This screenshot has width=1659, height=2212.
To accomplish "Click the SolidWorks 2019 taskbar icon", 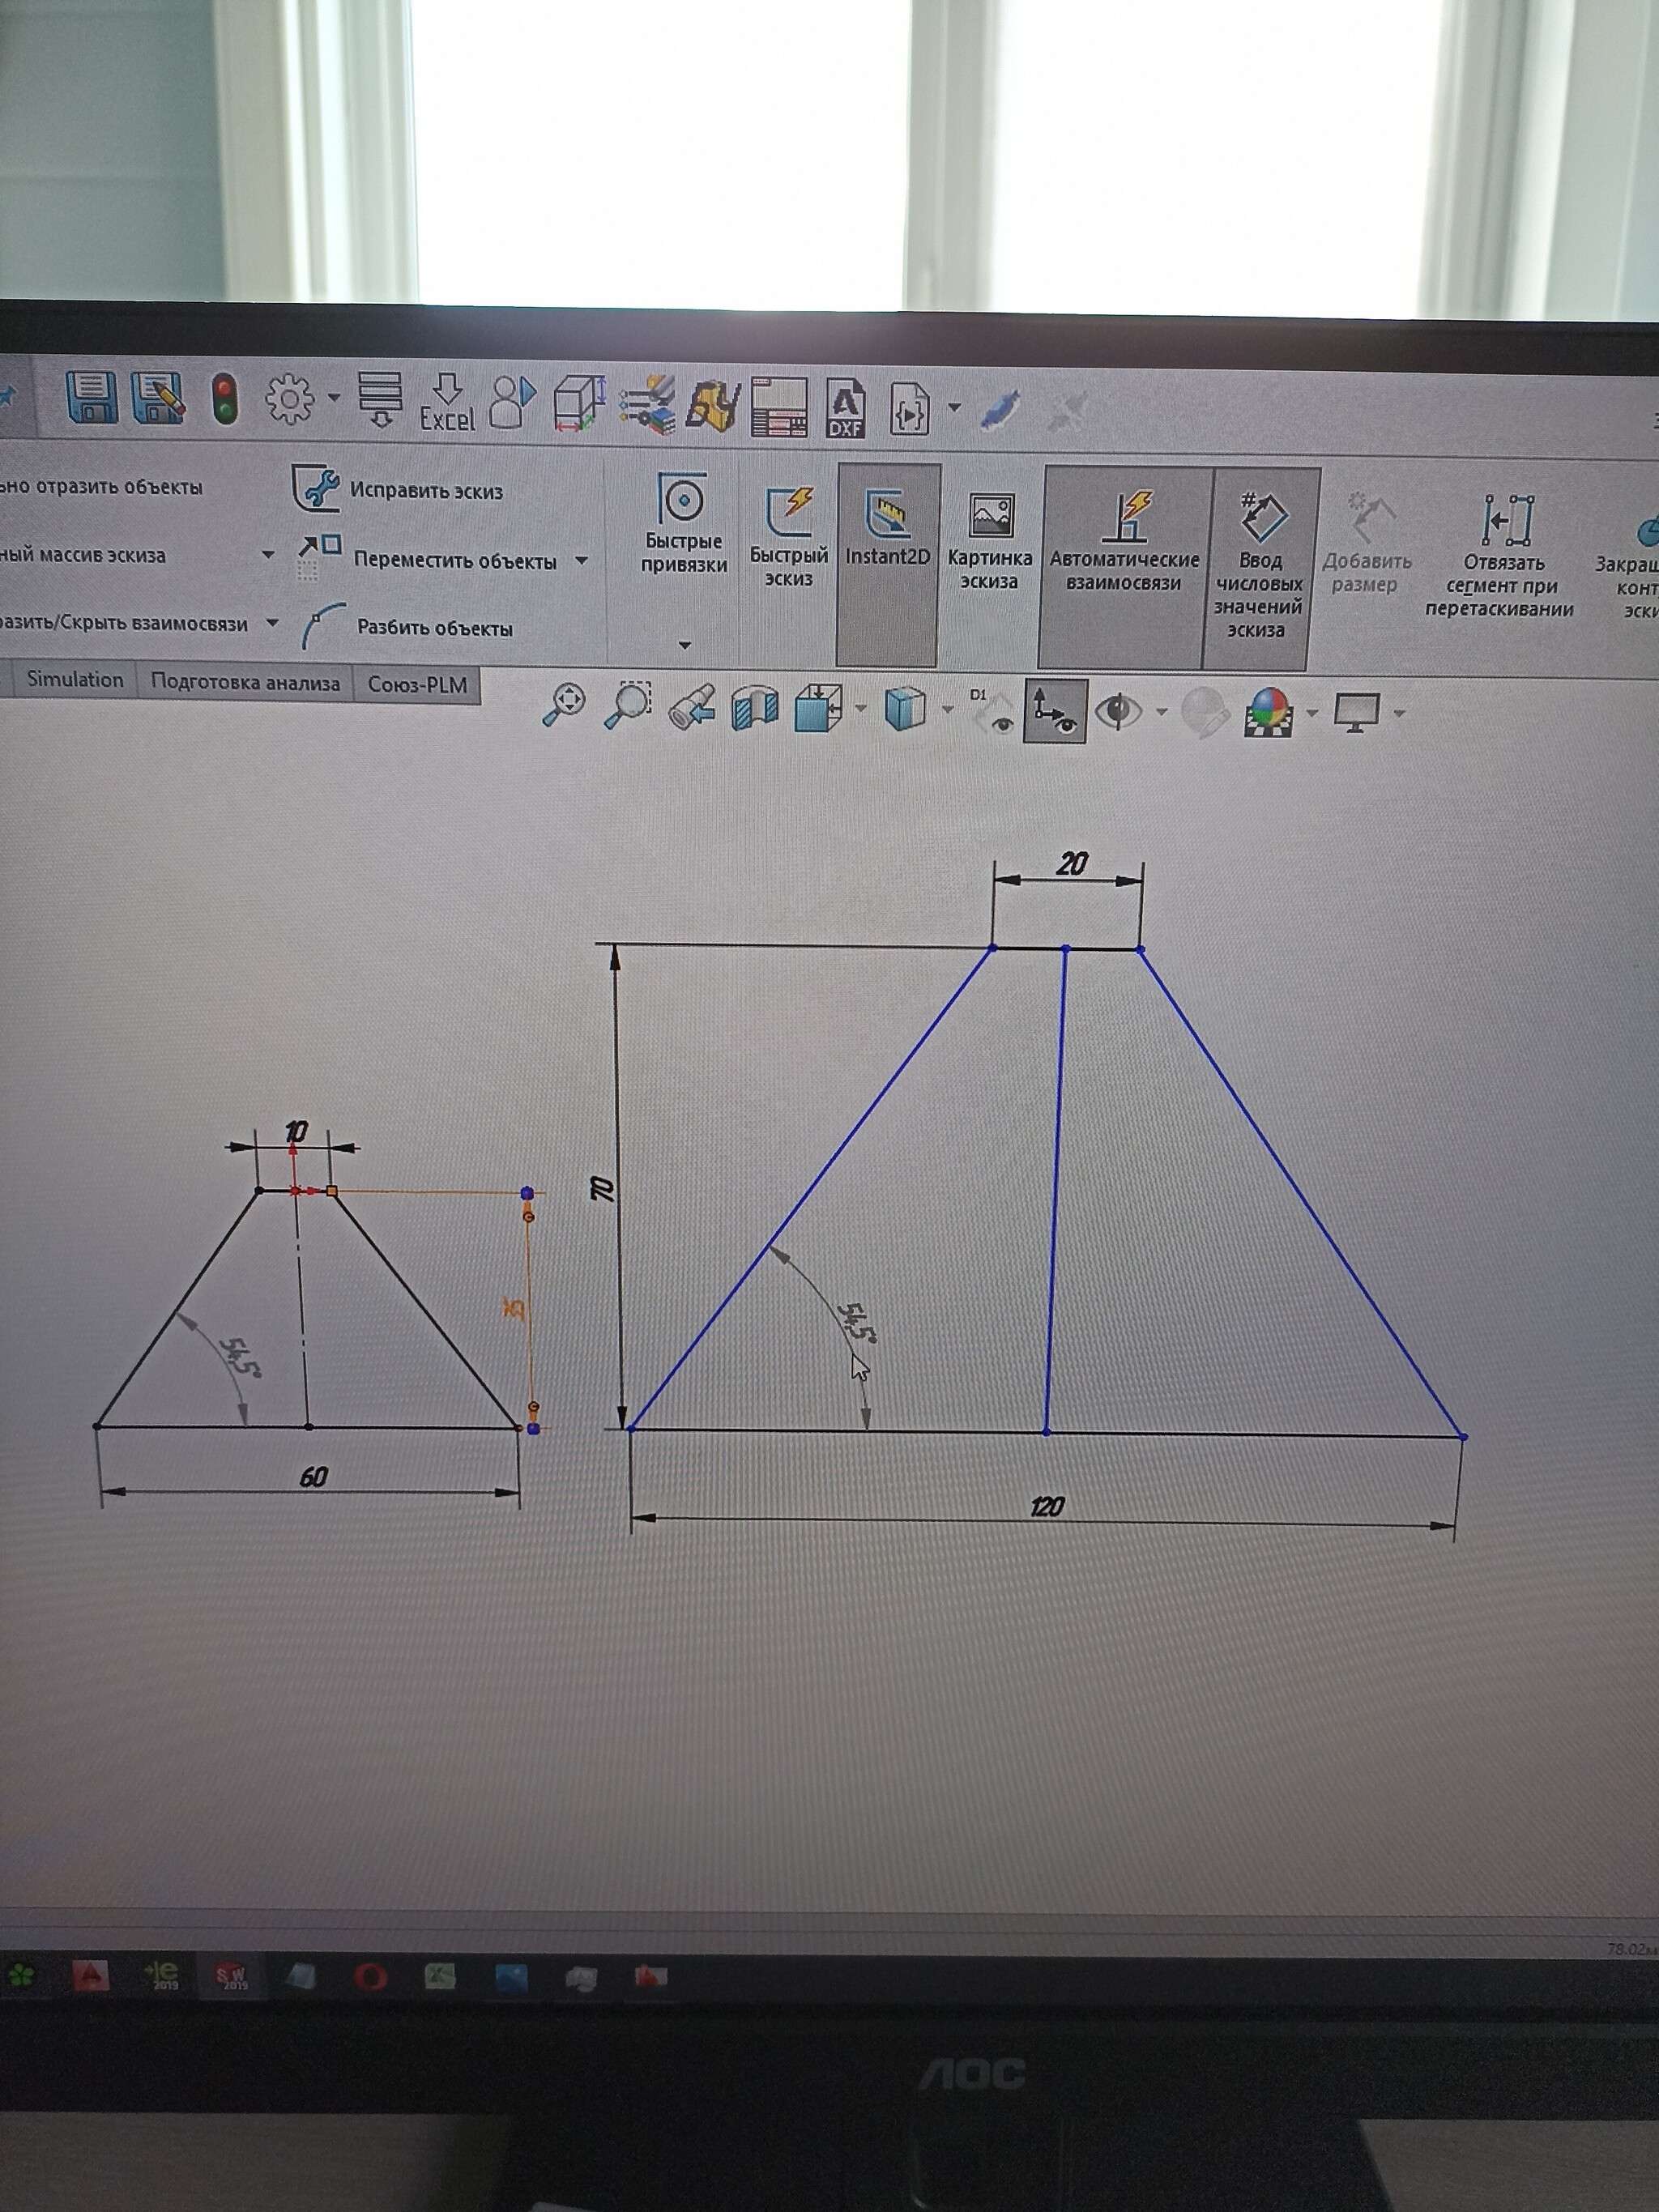I will click(x=232, y=1975).
